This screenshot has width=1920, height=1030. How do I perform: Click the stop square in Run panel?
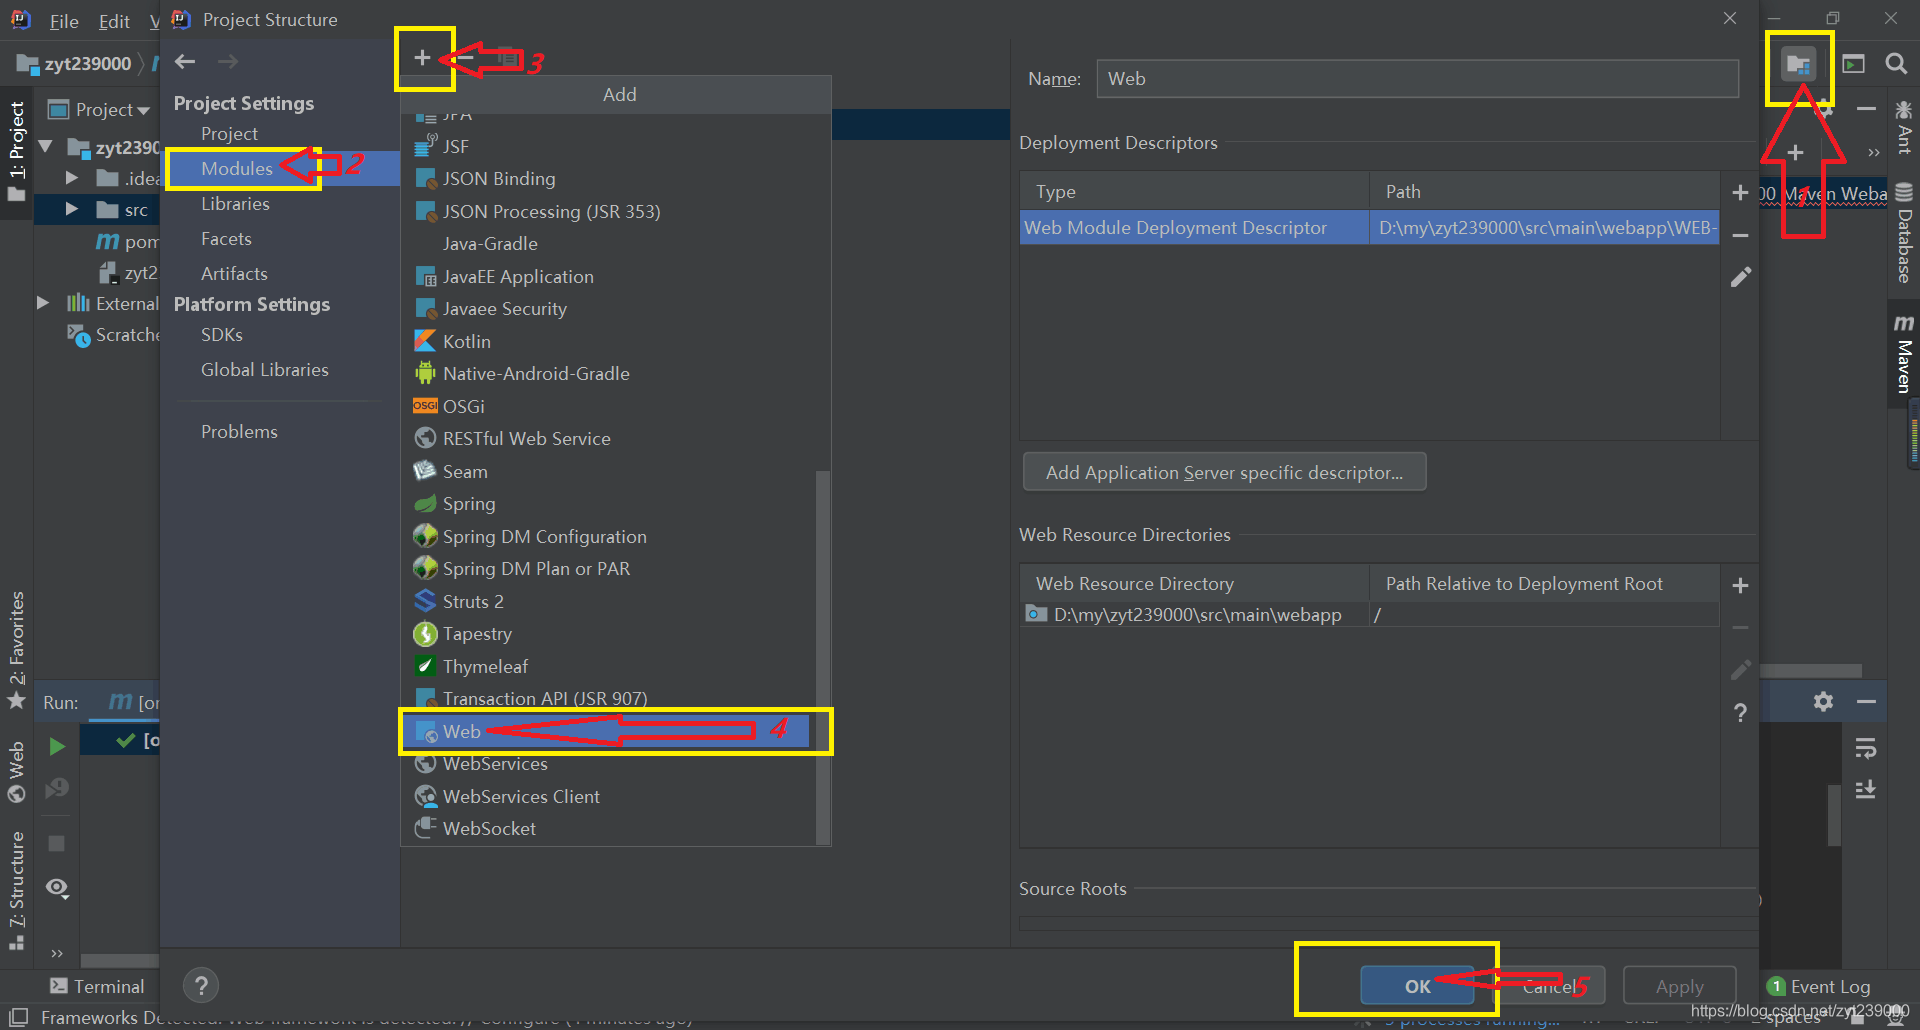pyautogui.click(x=57, y=843)
